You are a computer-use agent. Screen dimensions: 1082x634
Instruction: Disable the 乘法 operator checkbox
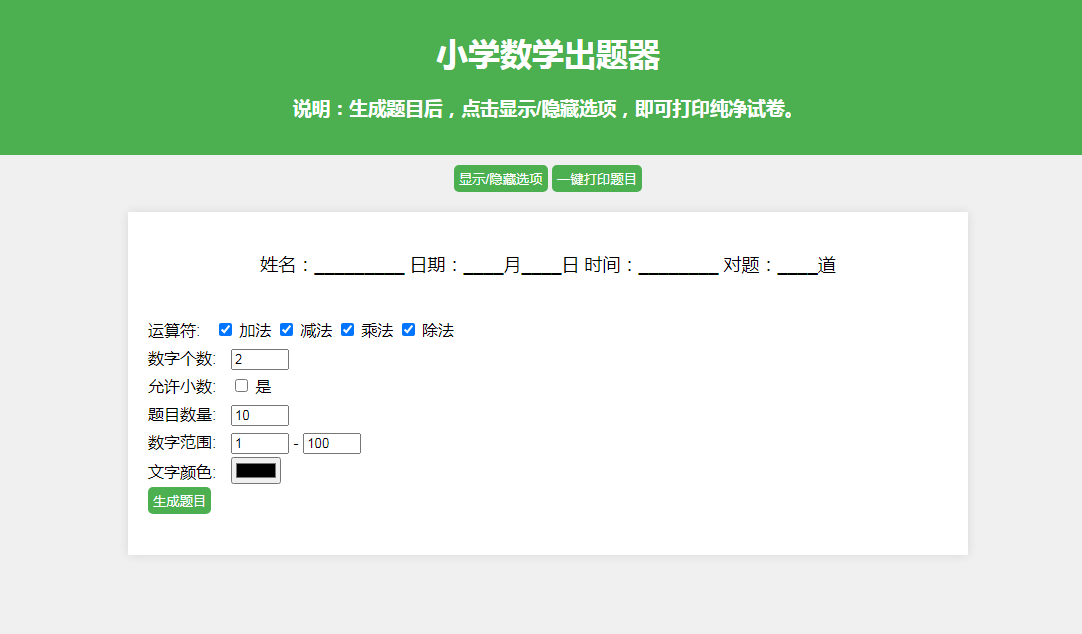[347, 330]
